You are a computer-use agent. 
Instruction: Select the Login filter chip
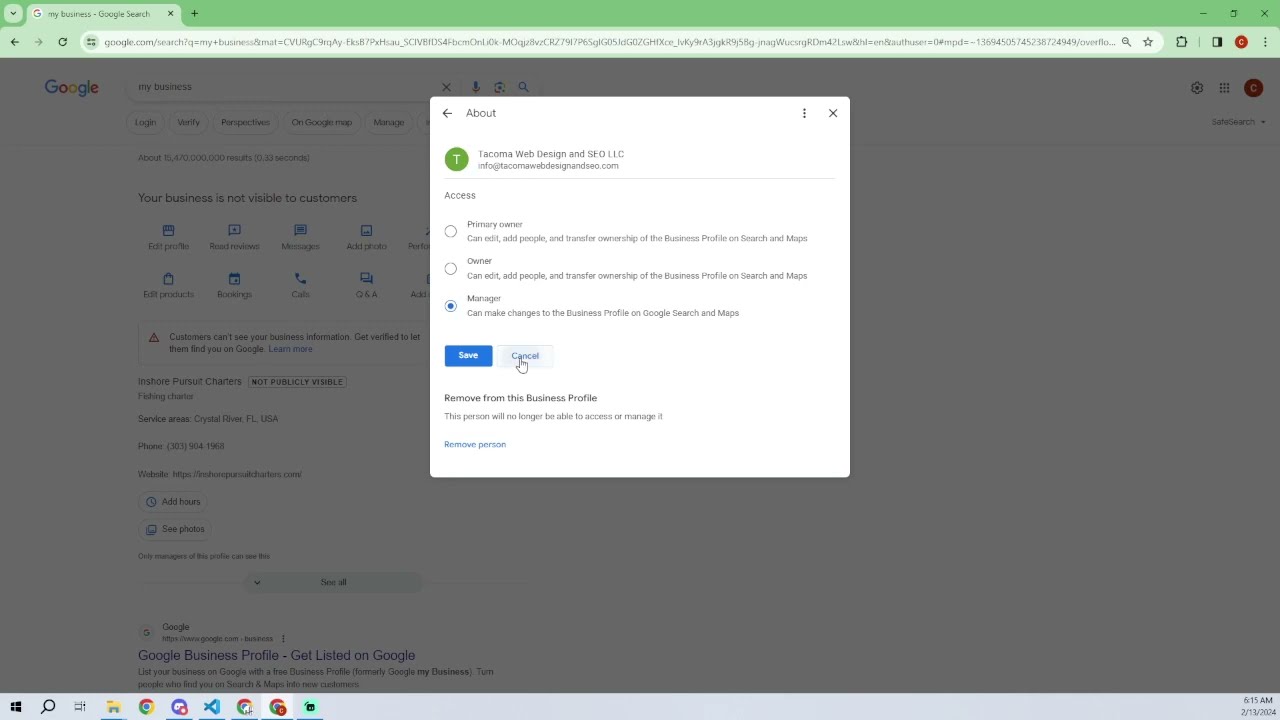pyautogui.click(x=145, y=122)
